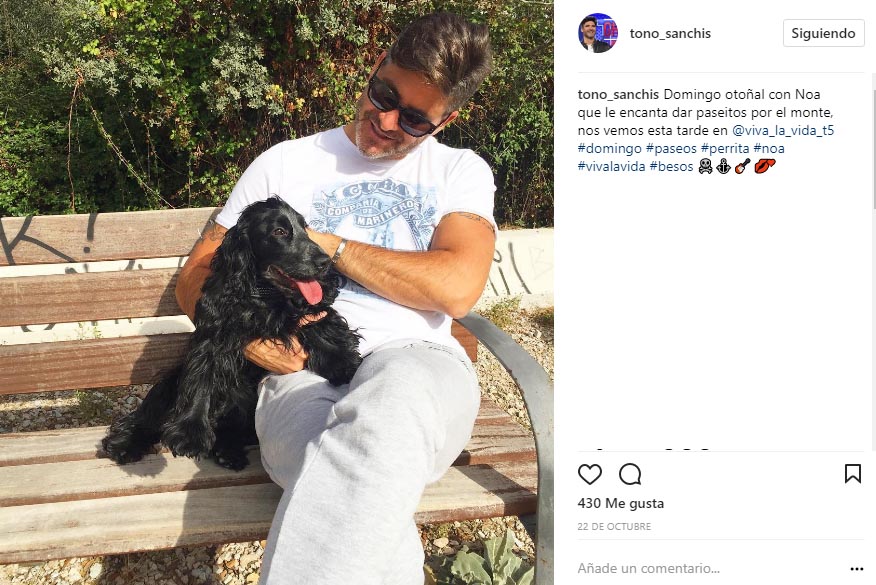Open the #vivalavida hashtag
The width and height of the screenshot is (876, 585).
(611, 166)
